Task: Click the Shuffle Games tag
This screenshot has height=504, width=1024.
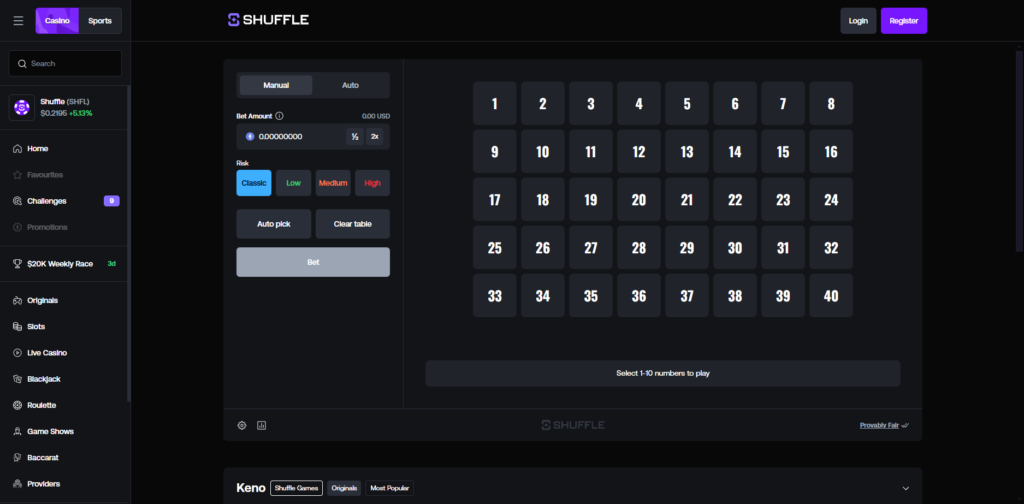Action: click(x=296, y=488)
